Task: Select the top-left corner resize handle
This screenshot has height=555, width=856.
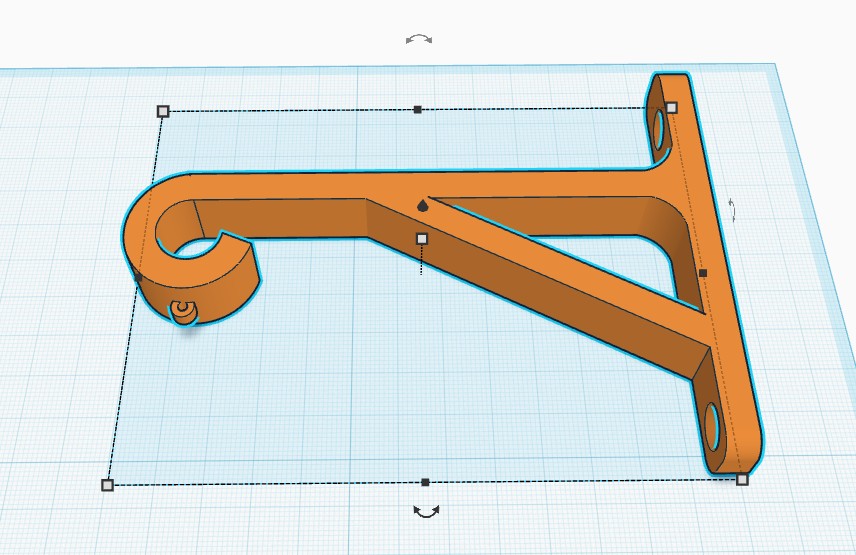Action: pyautogui.click(x=163, y=111)
